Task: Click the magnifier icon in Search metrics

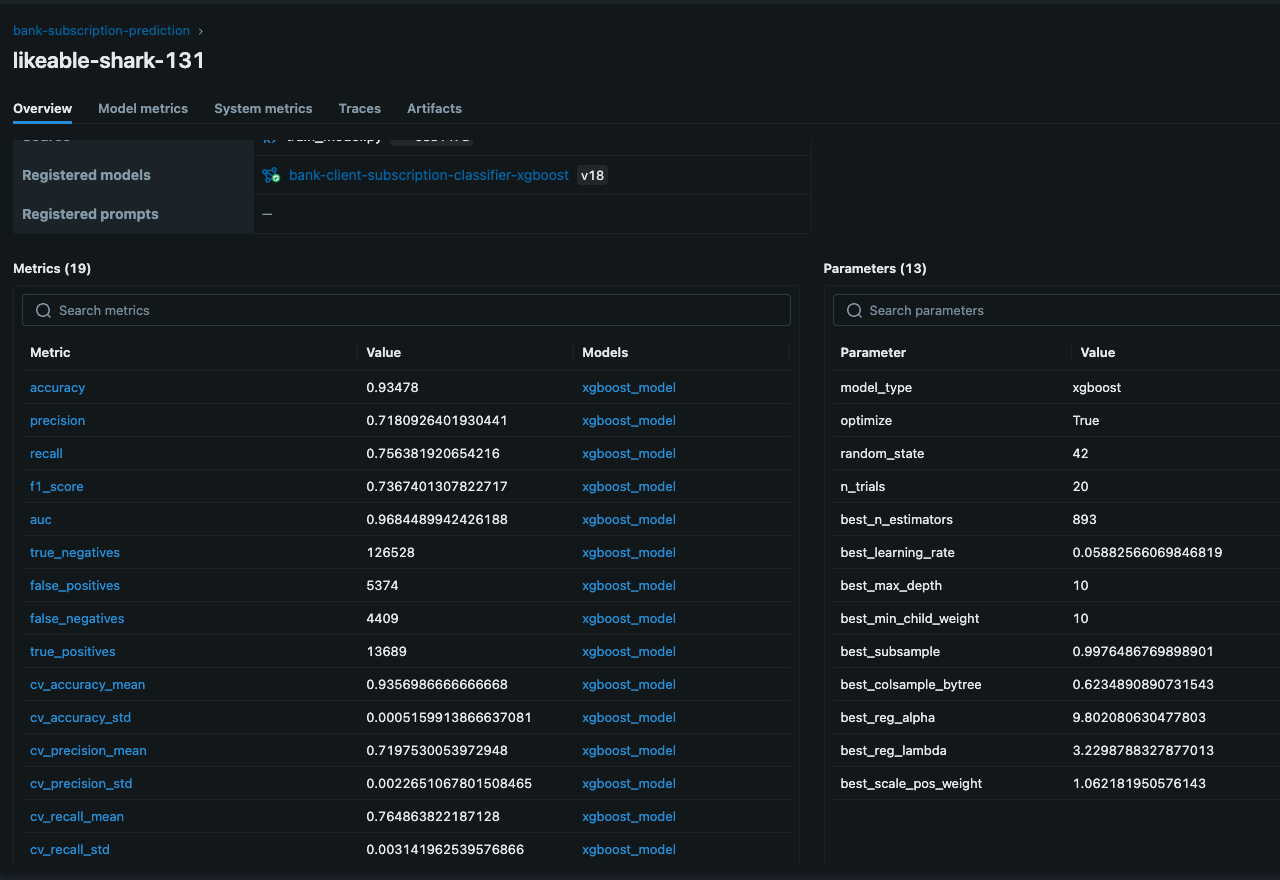Action: (43, 311)
